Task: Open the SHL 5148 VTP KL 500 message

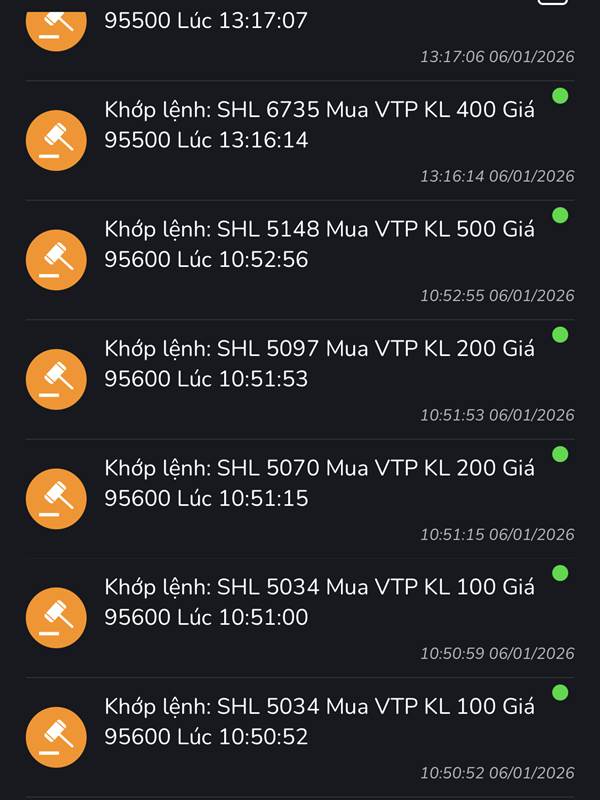Action: click(320, 244)
